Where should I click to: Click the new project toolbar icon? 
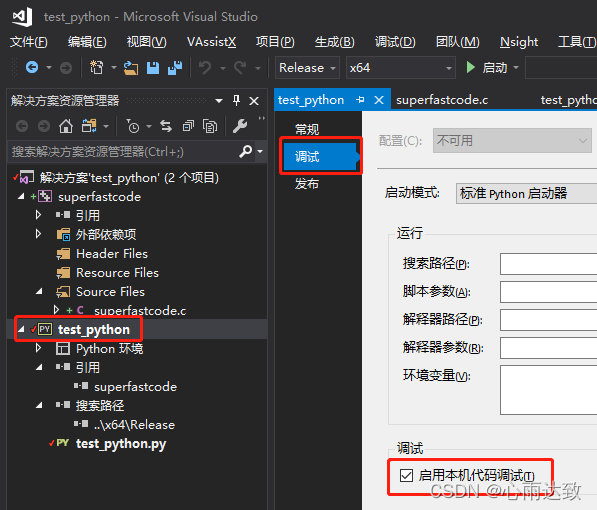click(x=96, y=68)
